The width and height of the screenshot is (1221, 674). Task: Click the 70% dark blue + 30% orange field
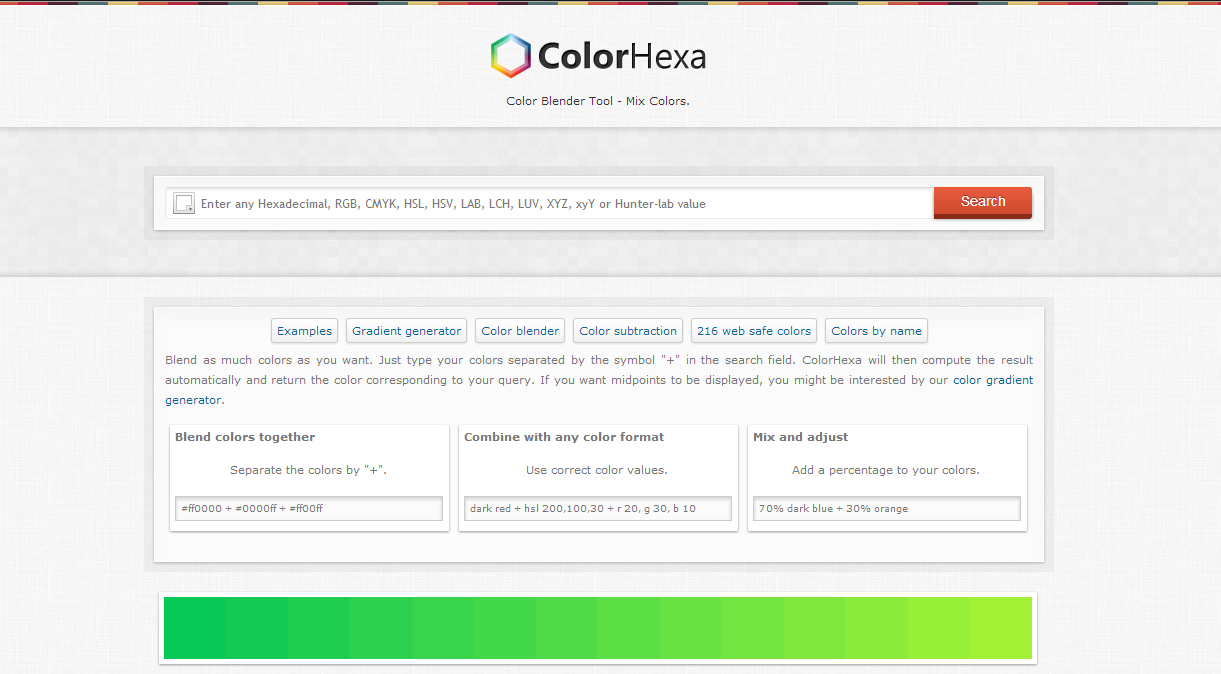pyautogui.click(x=887, y=508)
